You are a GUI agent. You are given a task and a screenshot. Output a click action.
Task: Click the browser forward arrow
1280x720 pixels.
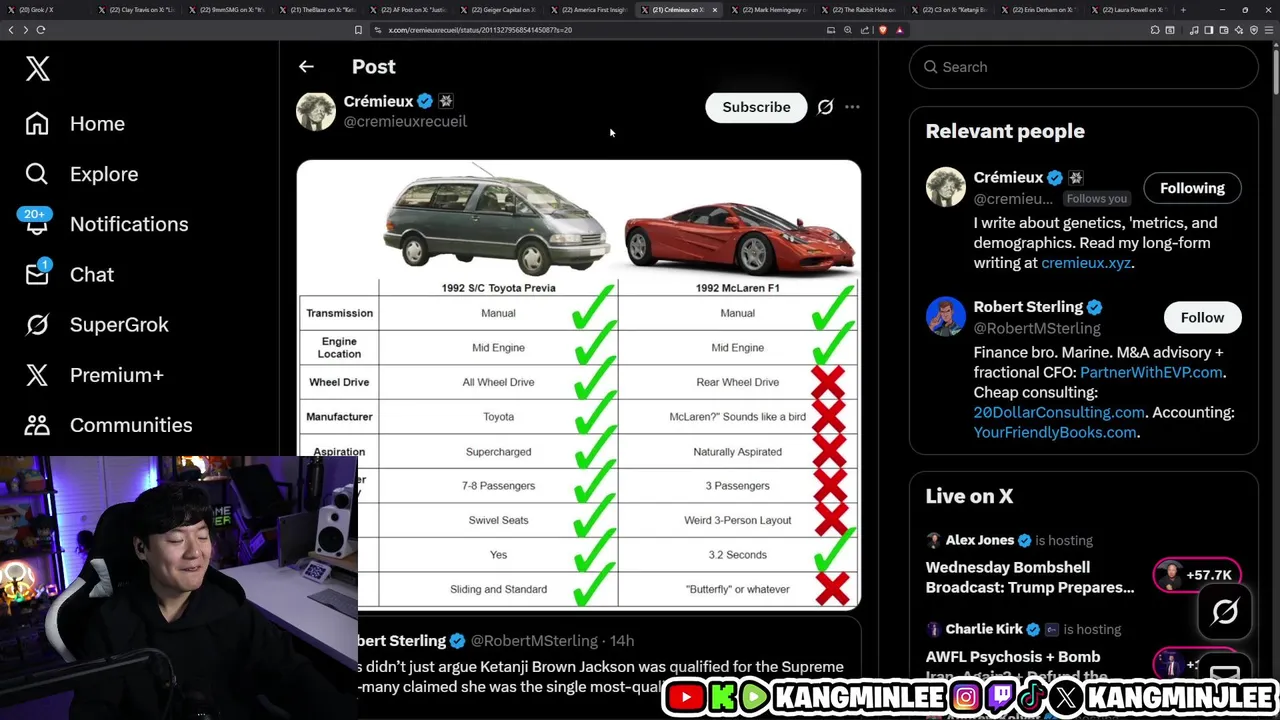click(25, 30)
